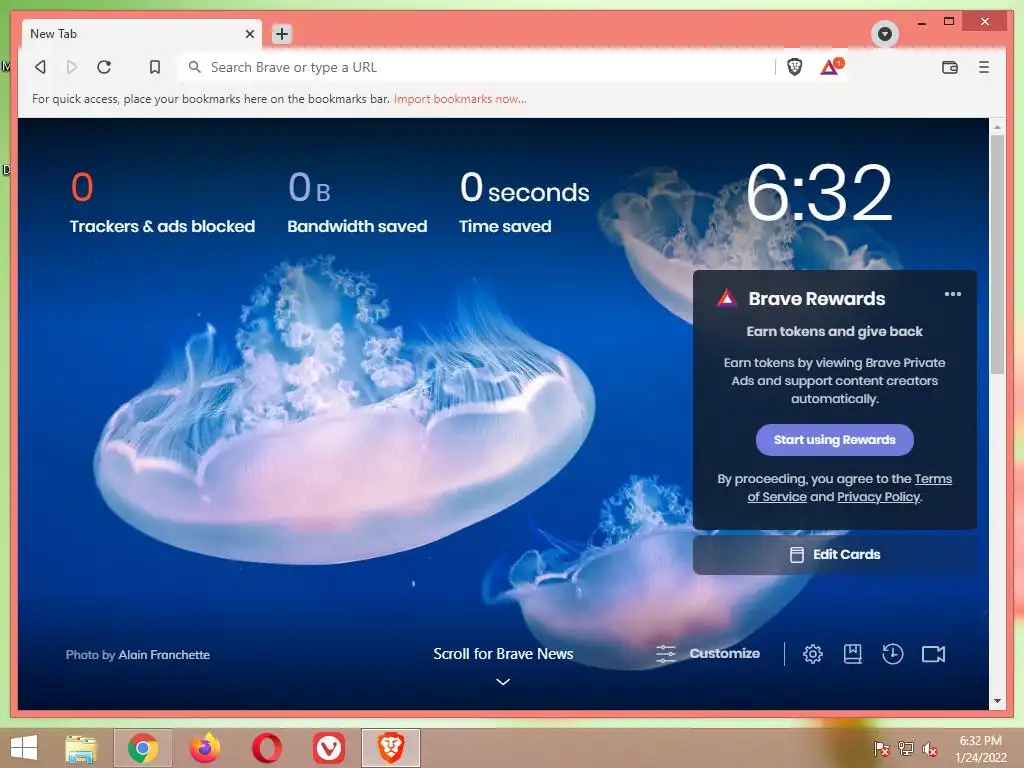Open the Brave Shields lion icon
The height and width of the screenshot is (768, 1024).
pyautogui.click(x=794, y=67)
